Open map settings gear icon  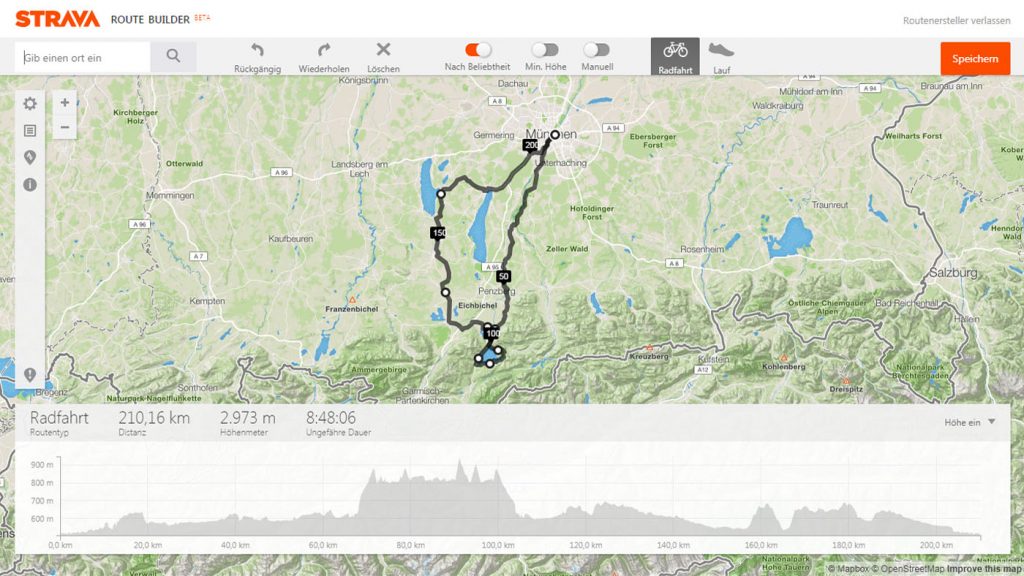(x=30, y=103)
